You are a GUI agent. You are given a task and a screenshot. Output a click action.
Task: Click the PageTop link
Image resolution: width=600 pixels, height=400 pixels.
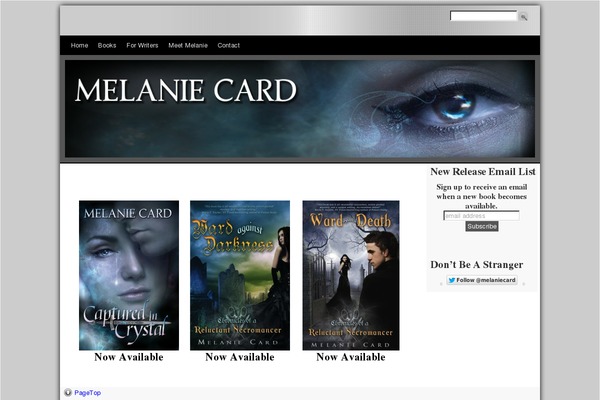coord(88,393)
